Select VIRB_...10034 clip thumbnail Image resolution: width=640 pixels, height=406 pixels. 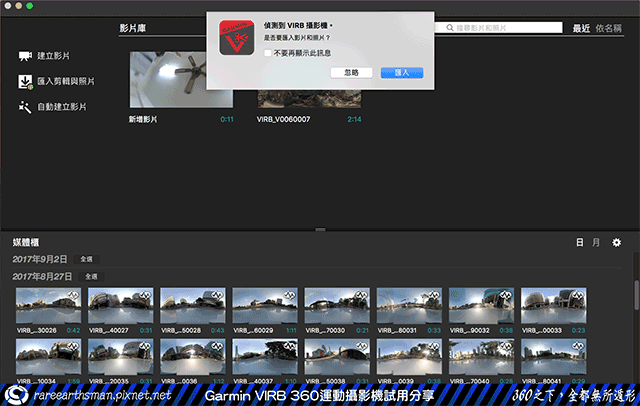pos(48,357)
